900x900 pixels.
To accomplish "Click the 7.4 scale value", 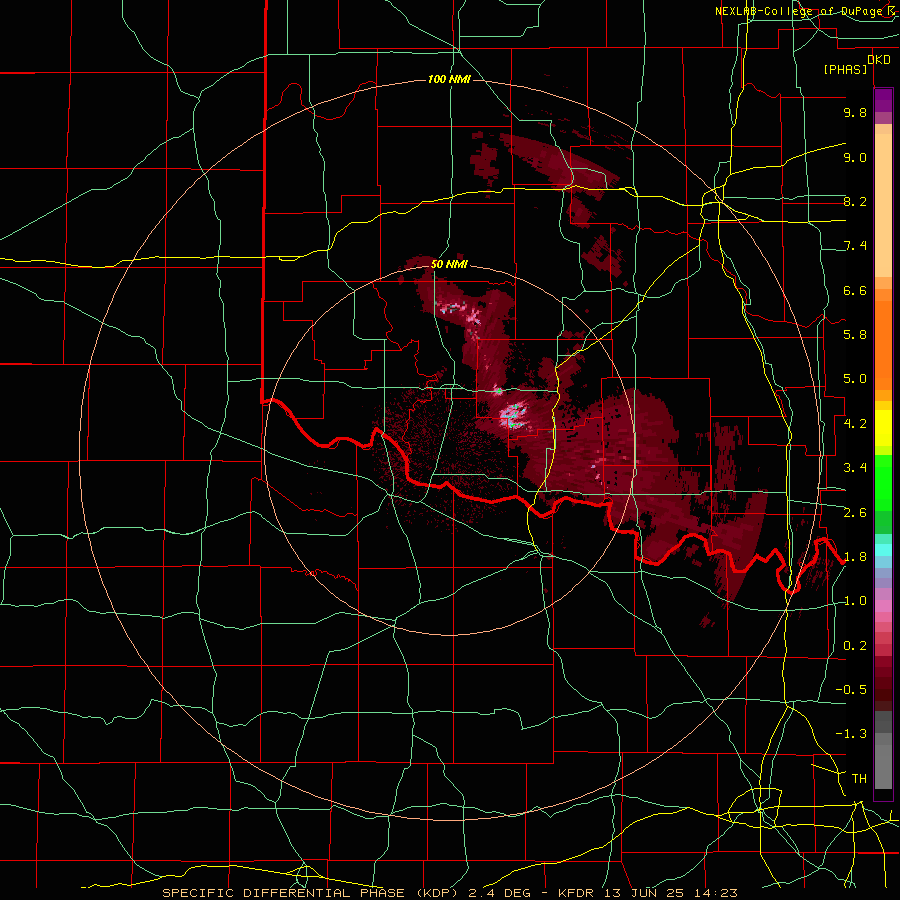I will pos(855,246).
